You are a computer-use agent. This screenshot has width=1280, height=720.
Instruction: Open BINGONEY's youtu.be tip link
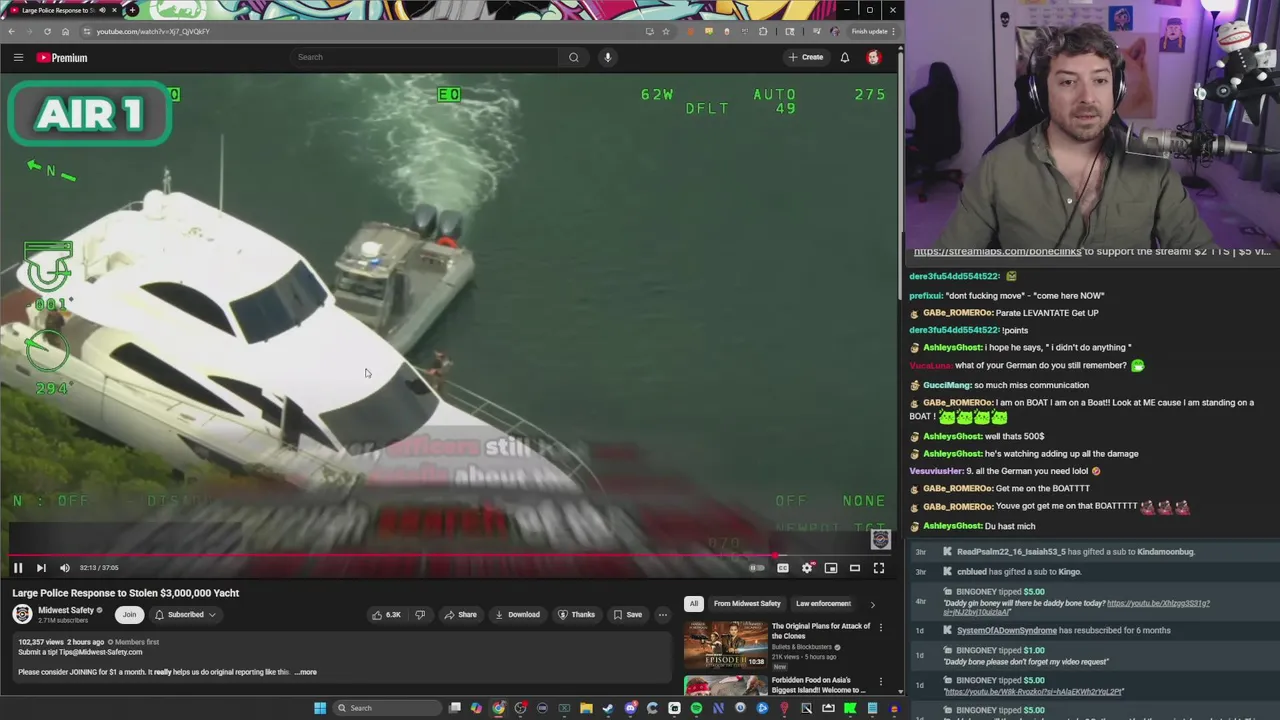tap(1032, 692)
